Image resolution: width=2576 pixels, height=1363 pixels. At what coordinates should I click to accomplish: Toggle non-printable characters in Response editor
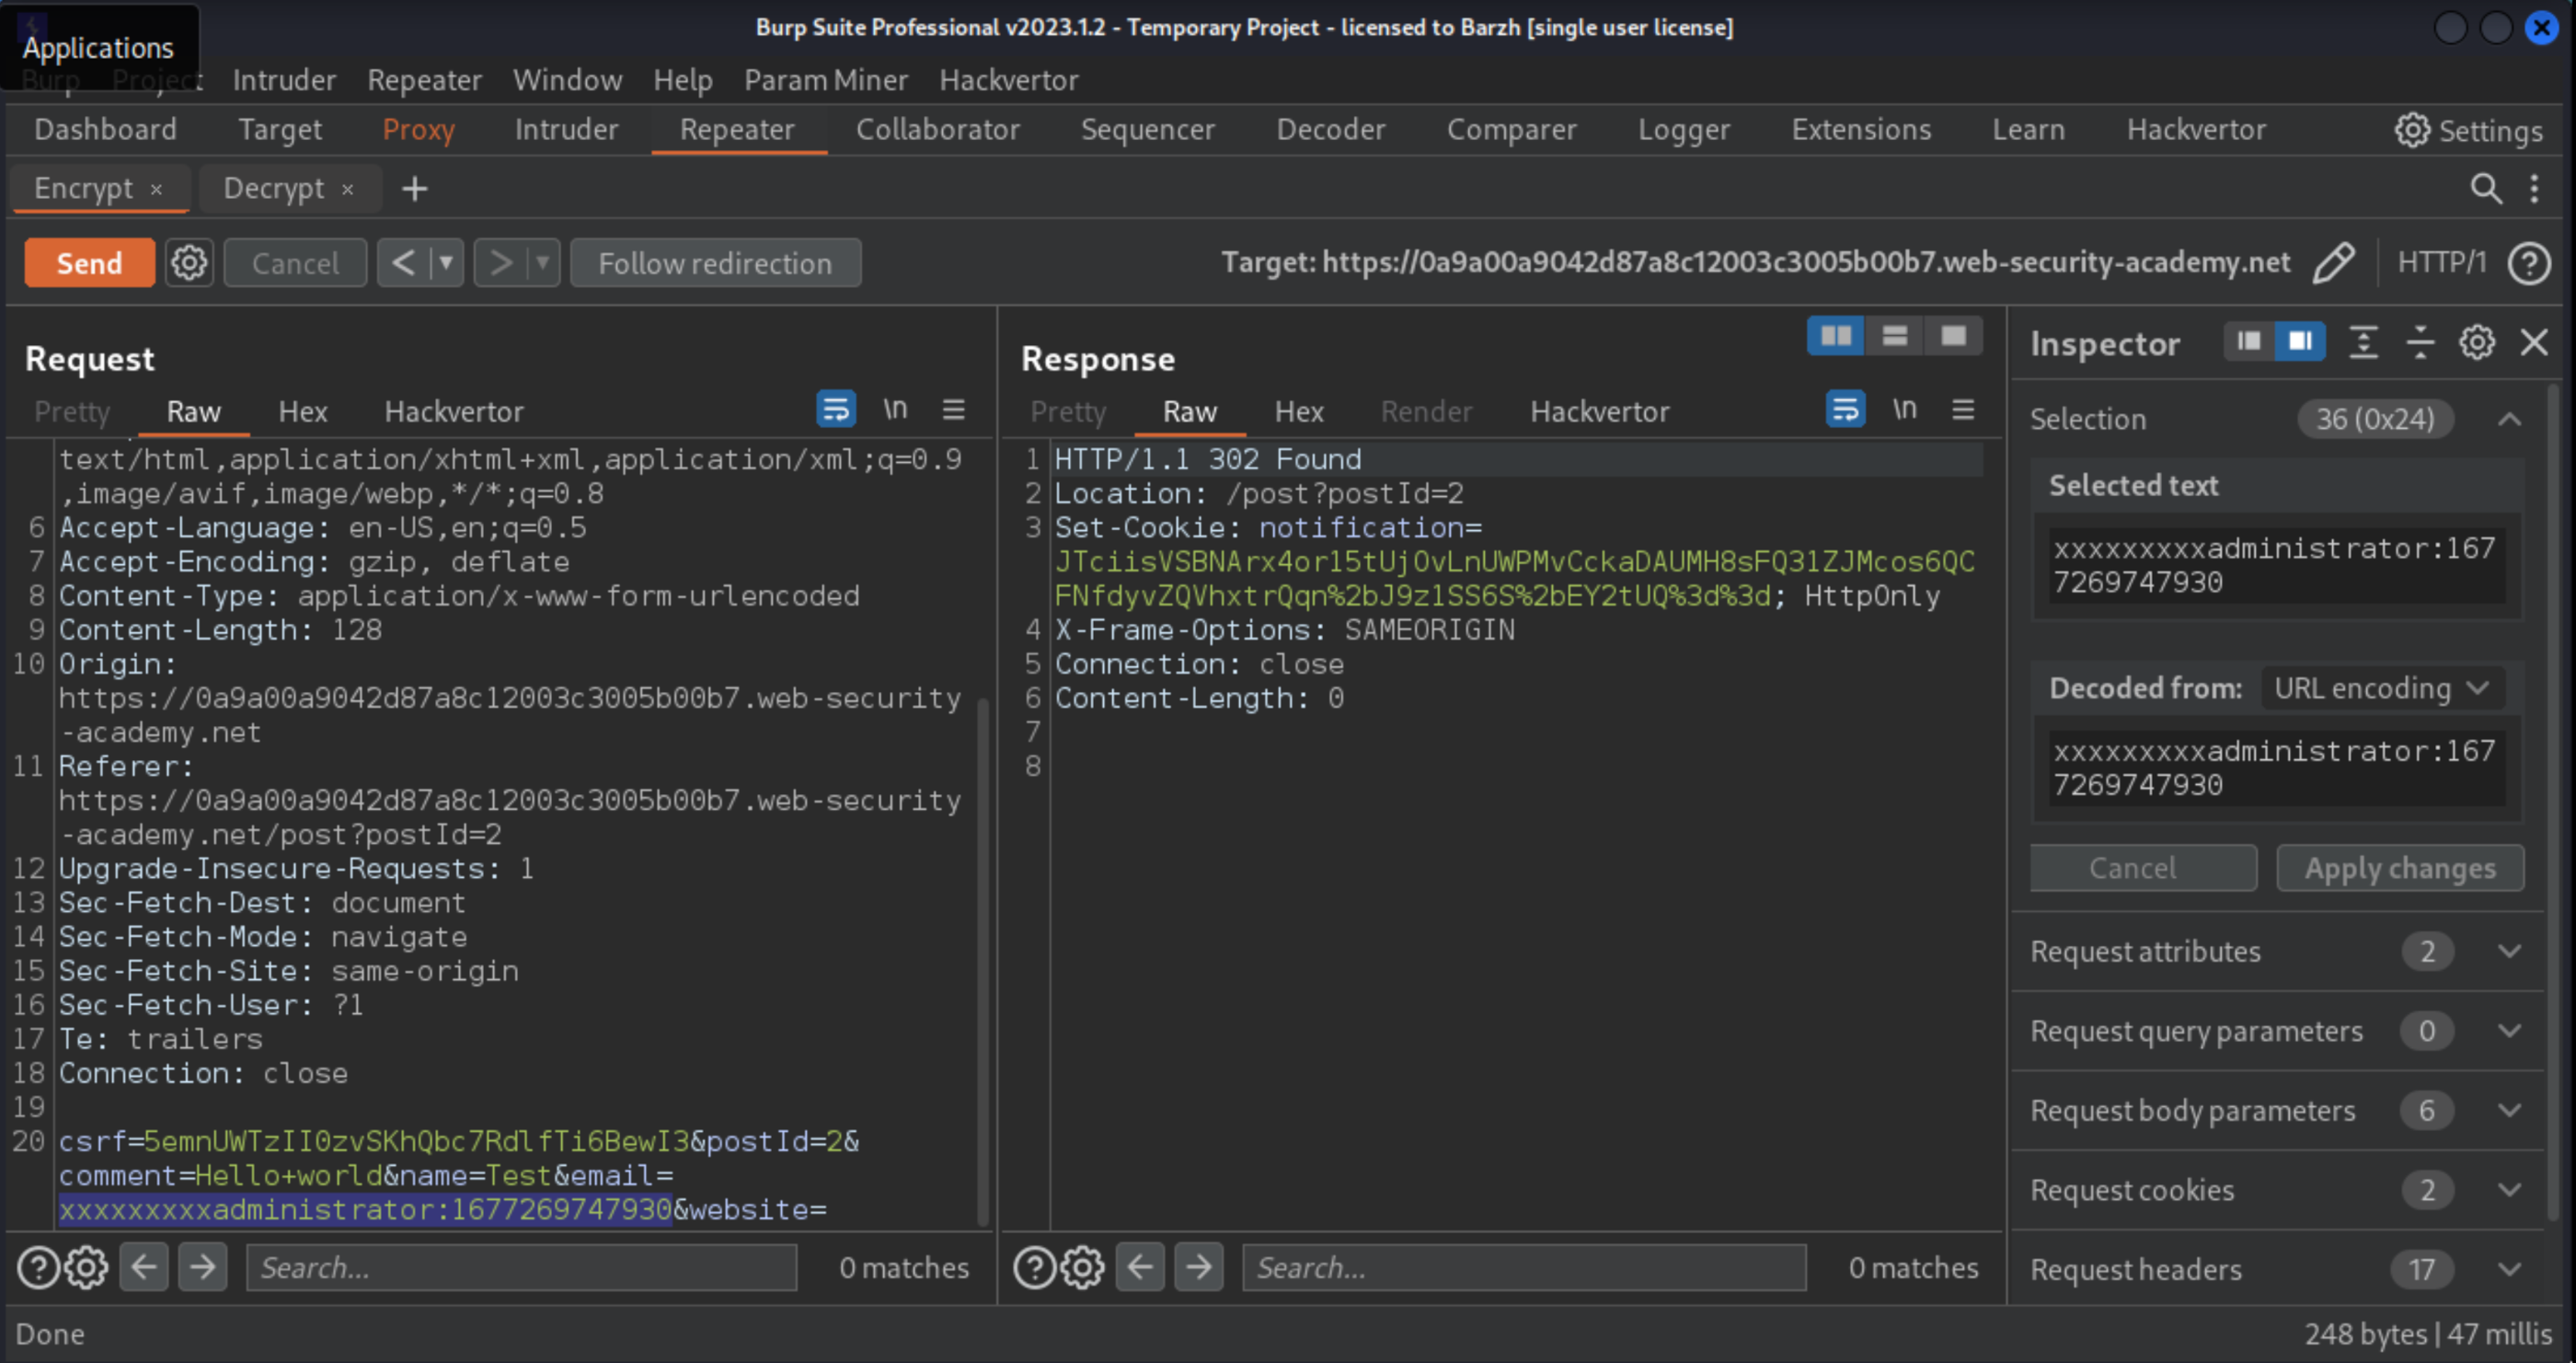(1904, 409)
